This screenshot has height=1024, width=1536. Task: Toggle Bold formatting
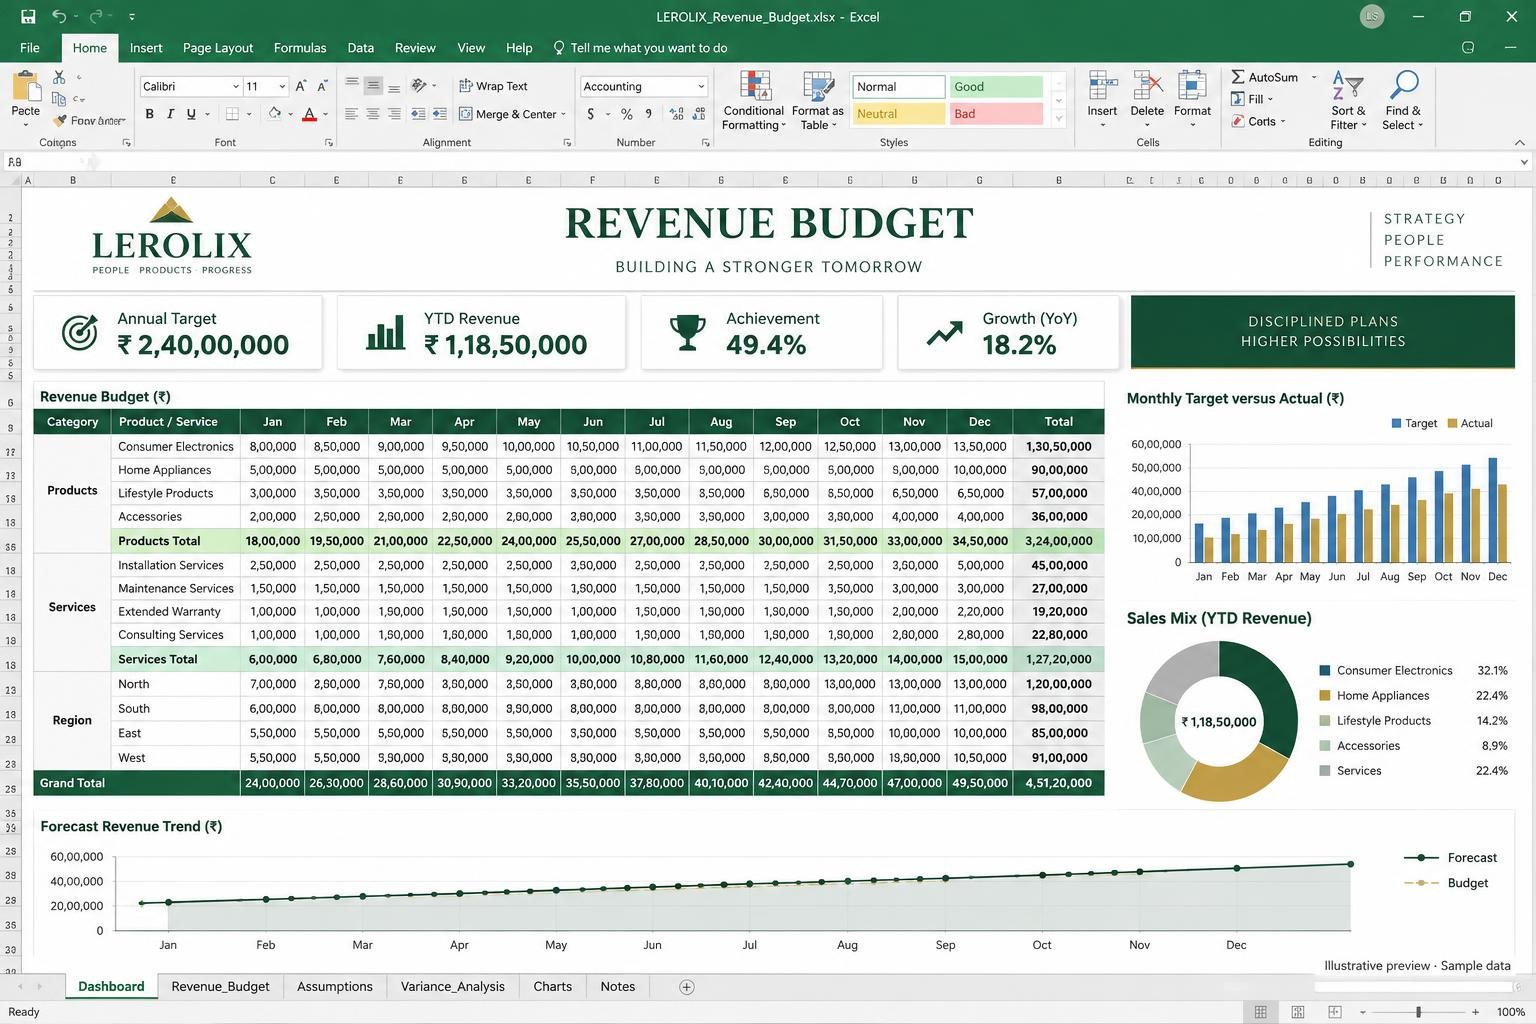tap(150, 114)
